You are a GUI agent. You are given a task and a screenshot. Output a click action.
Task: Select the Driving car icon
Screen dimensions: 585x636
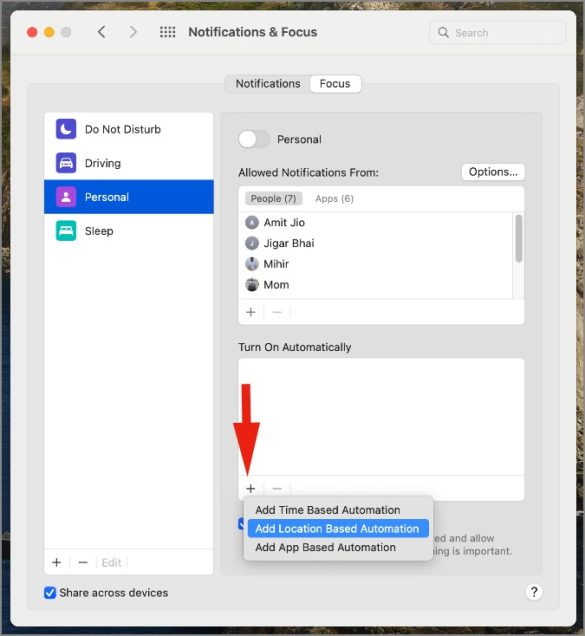click(x=66, y=163)
